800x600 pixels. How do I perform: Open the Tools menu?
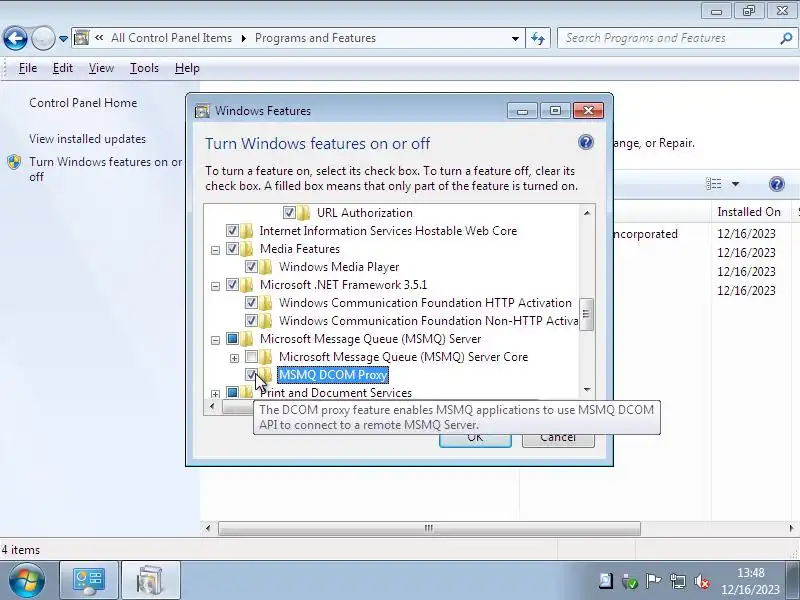pyautogui.click(x=144, y=68)
